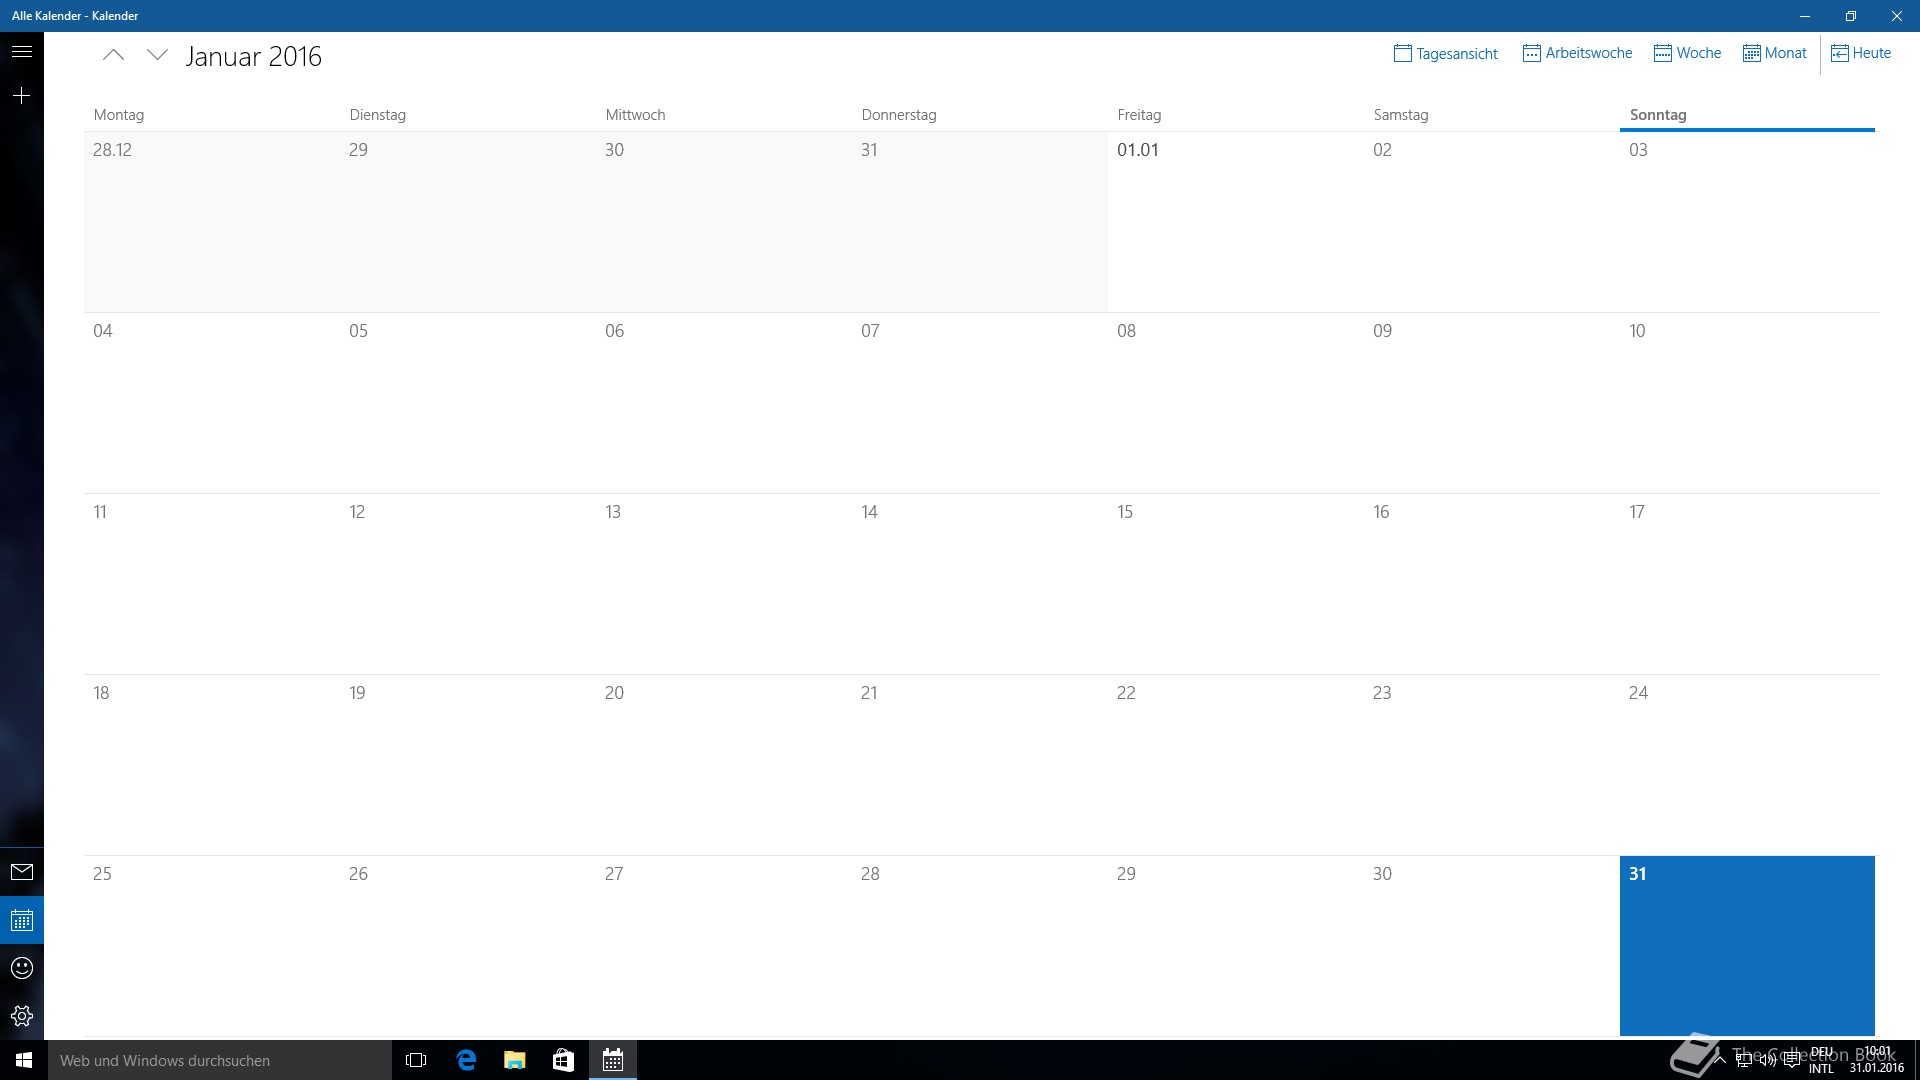Open File Explorer from taskbar
This screenshot has height=1080, width=1920.
click(514, 1060)
